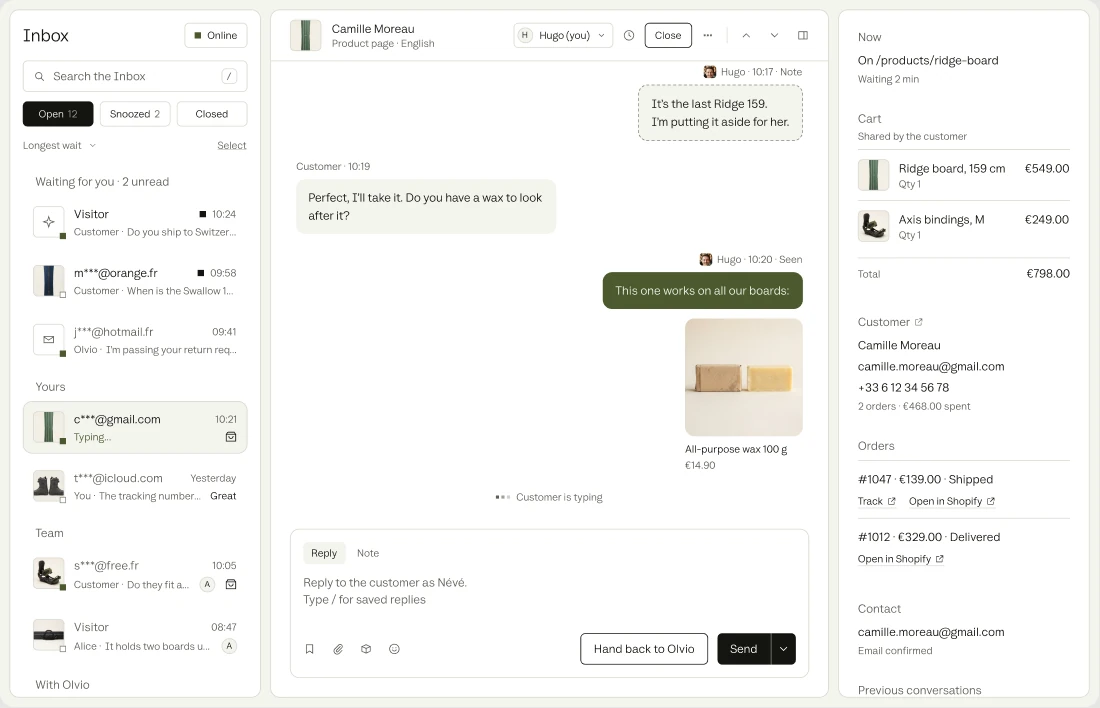This screenshot has height=708, width=1100.
Task: Click the Send button
Action: (x=744, y=649)
